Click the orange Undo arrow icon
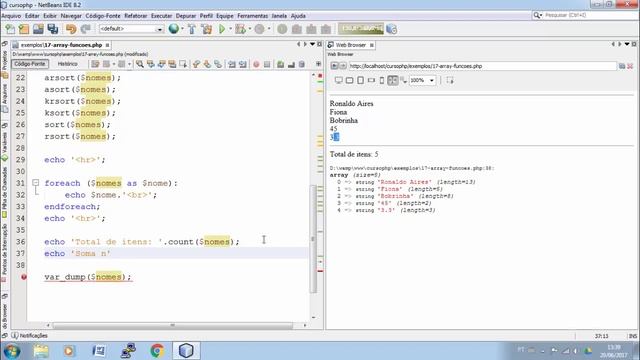640x360 pixels. pyautogui.click(x=71, y=29)
